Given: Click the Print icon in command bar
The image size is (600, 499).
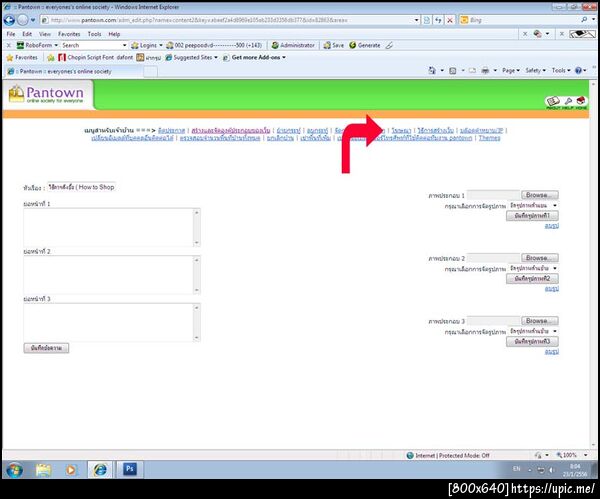Looking at the screenshot, I should [x=485, y=70].
